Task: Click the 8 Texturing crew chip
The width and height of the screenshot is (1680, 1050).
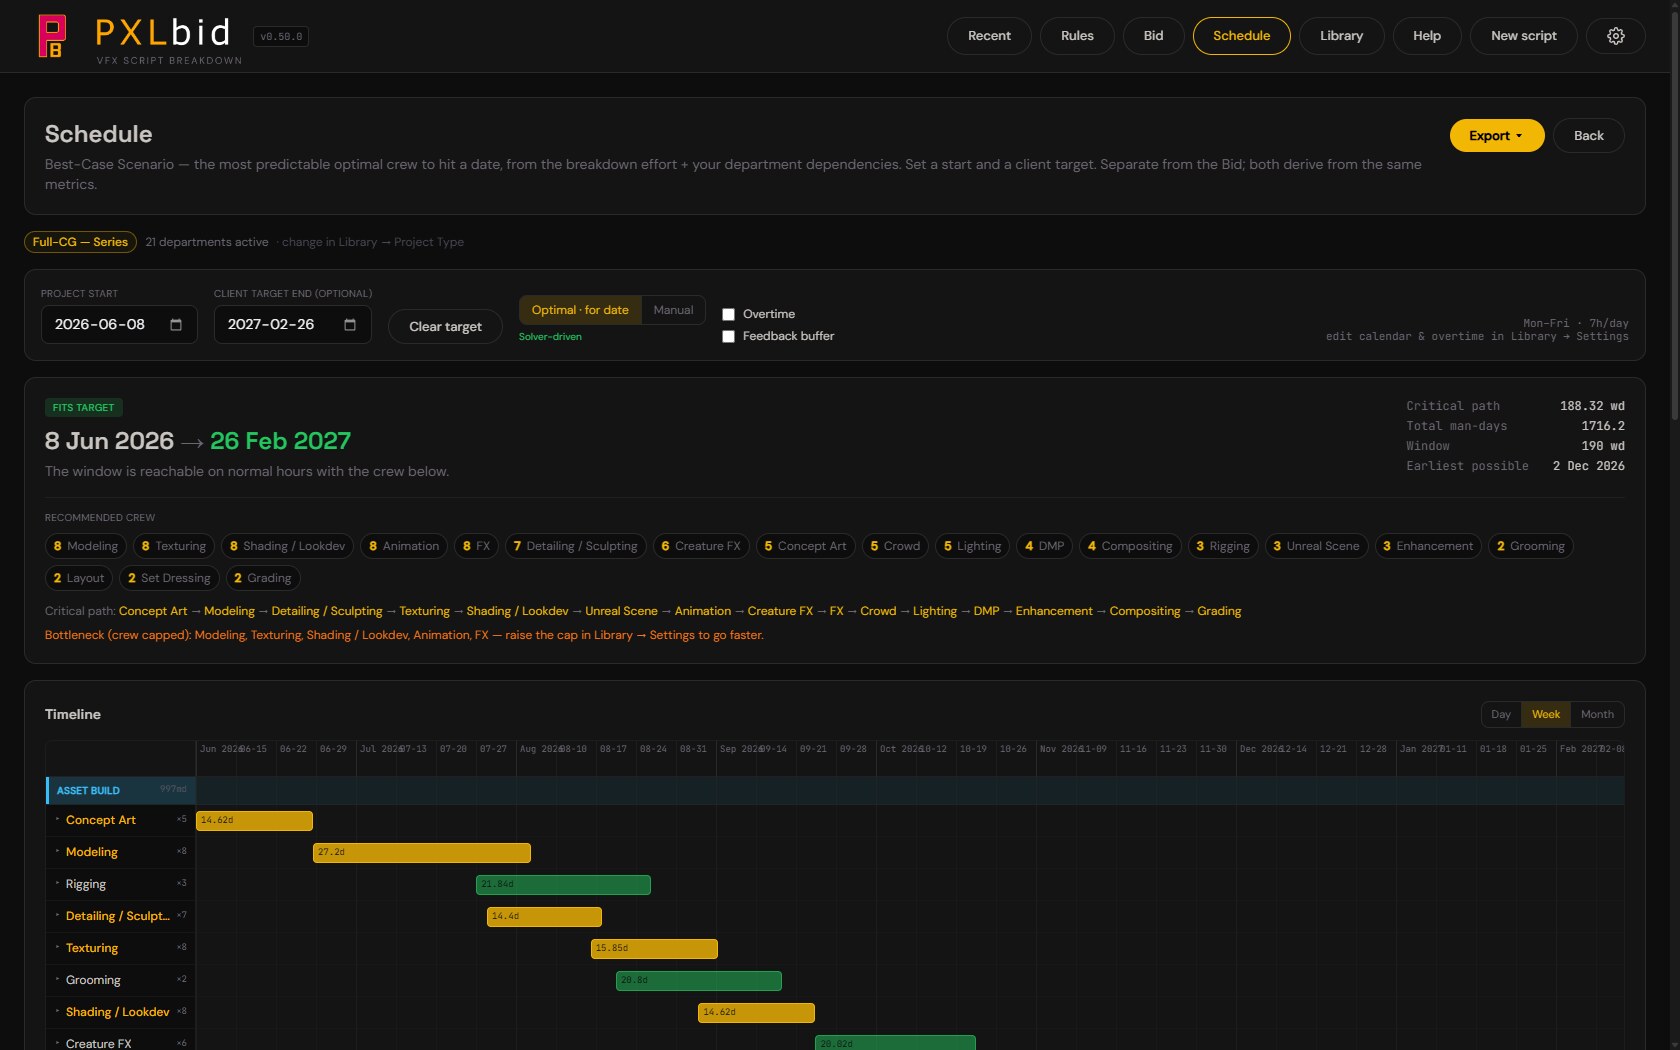Action: pyautogui.click(x=174, y=546)
